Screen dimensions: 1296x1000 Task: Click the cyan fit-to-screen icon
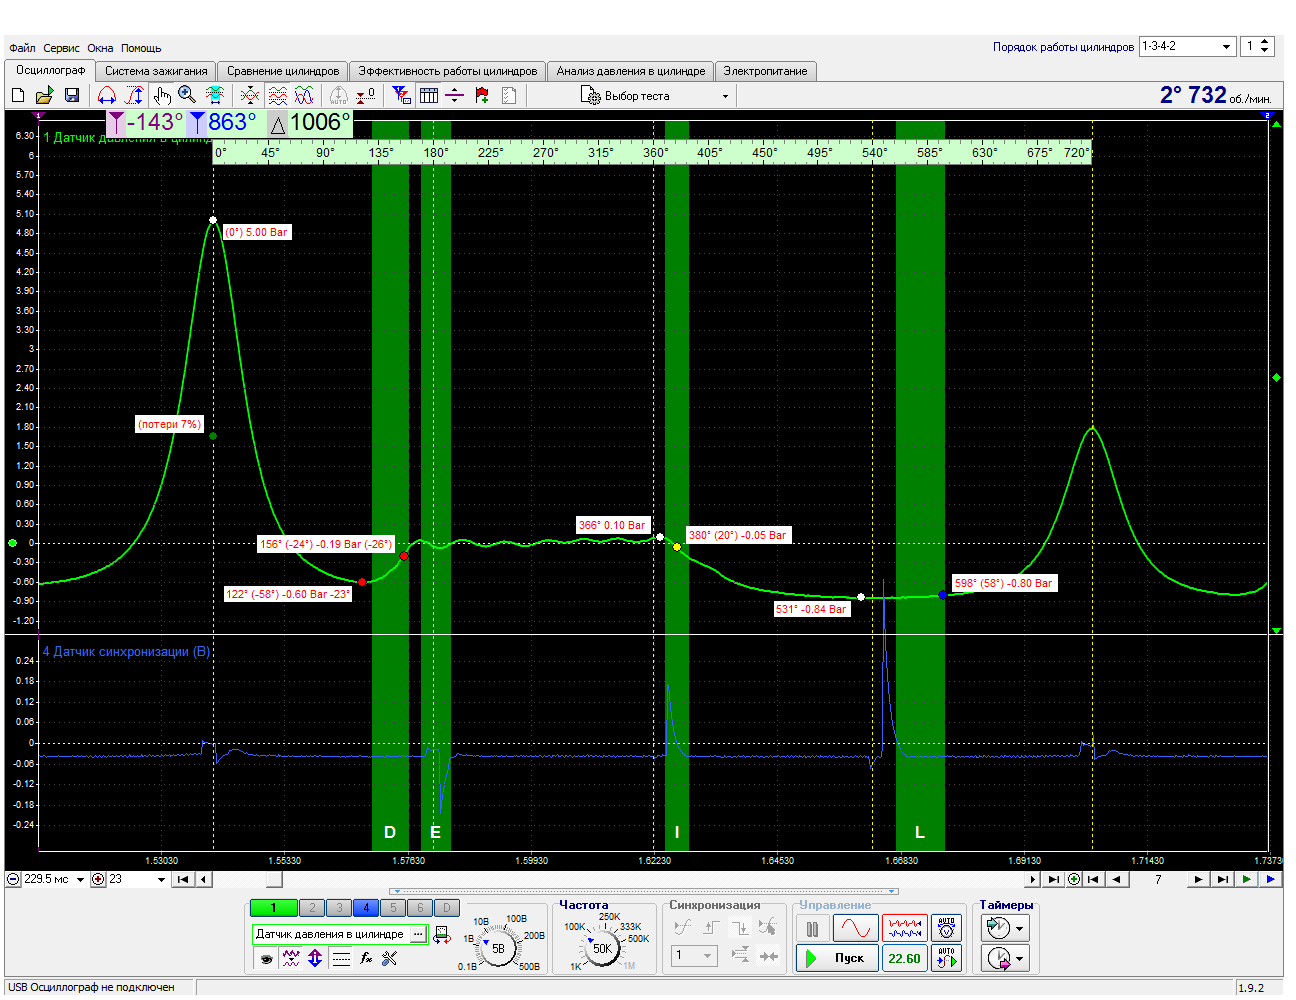214,95
